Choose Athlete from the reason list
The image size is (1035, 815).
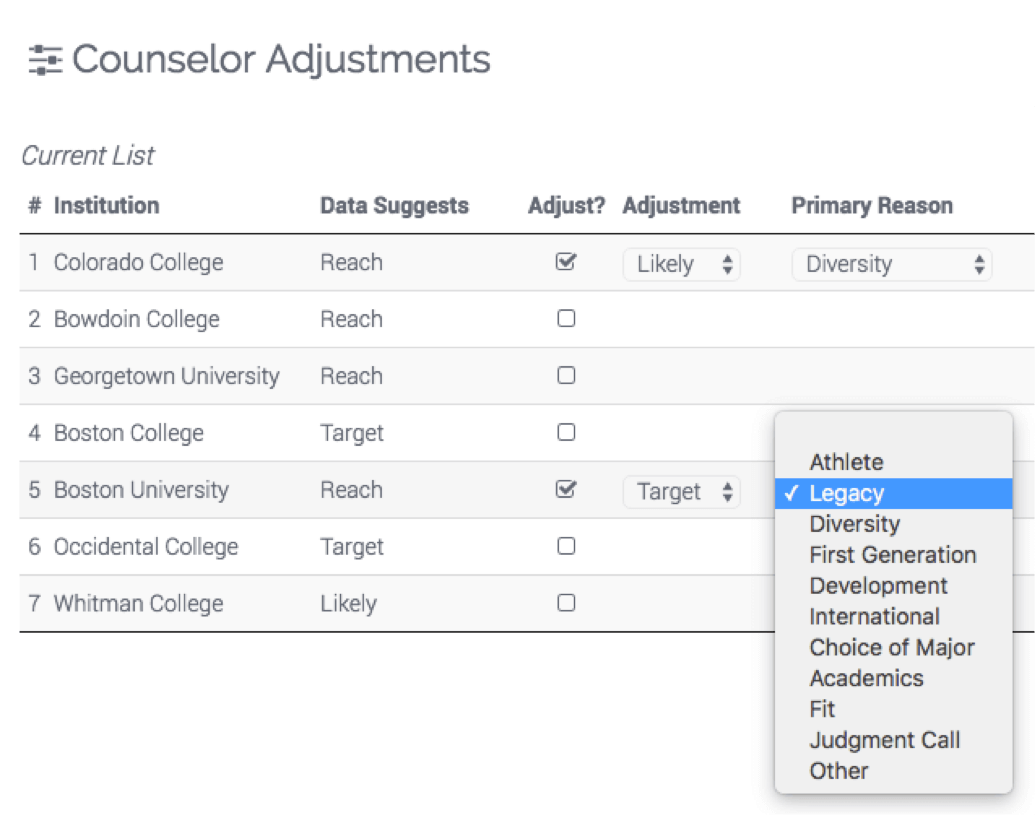click(894, 462)
